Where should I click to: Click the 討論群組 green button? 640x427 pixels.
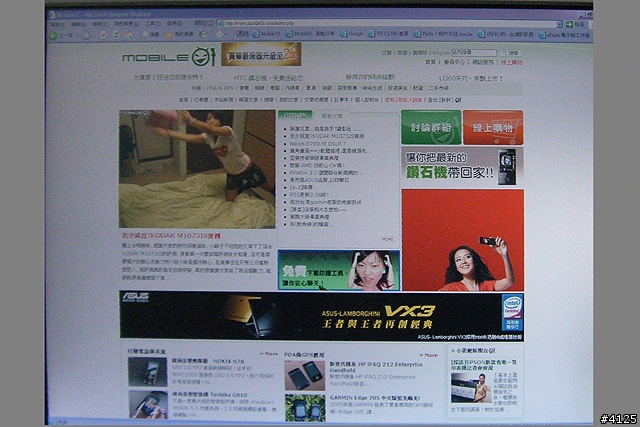click(431, 127)
